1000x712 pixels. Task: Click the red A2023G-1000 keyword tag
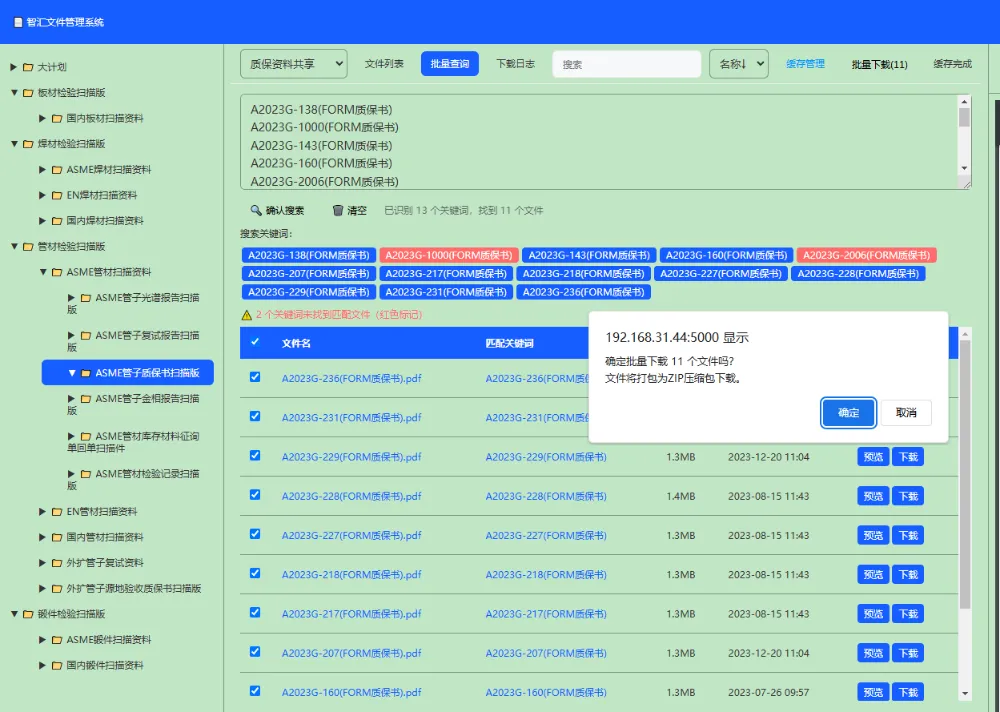[448, 255]
